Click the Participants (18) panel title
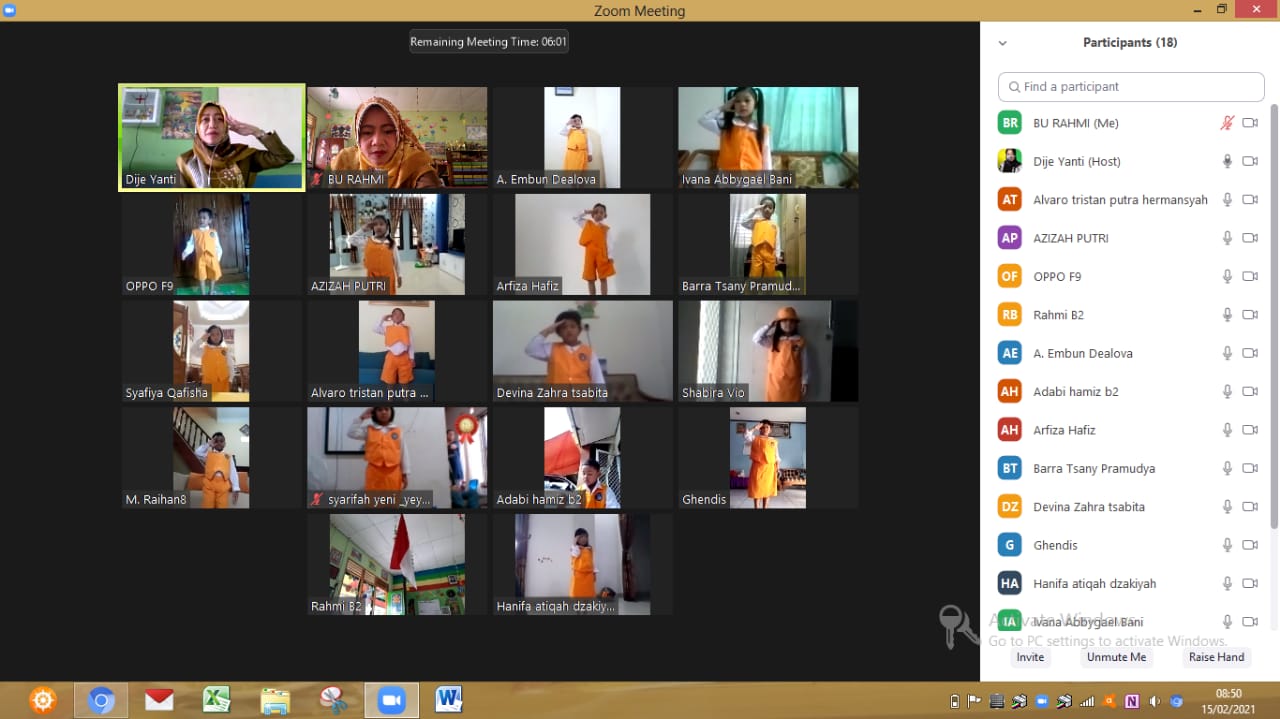The width and height of the screenshot is (1280, 719). pyautogui.click(x=1130, y=43)
